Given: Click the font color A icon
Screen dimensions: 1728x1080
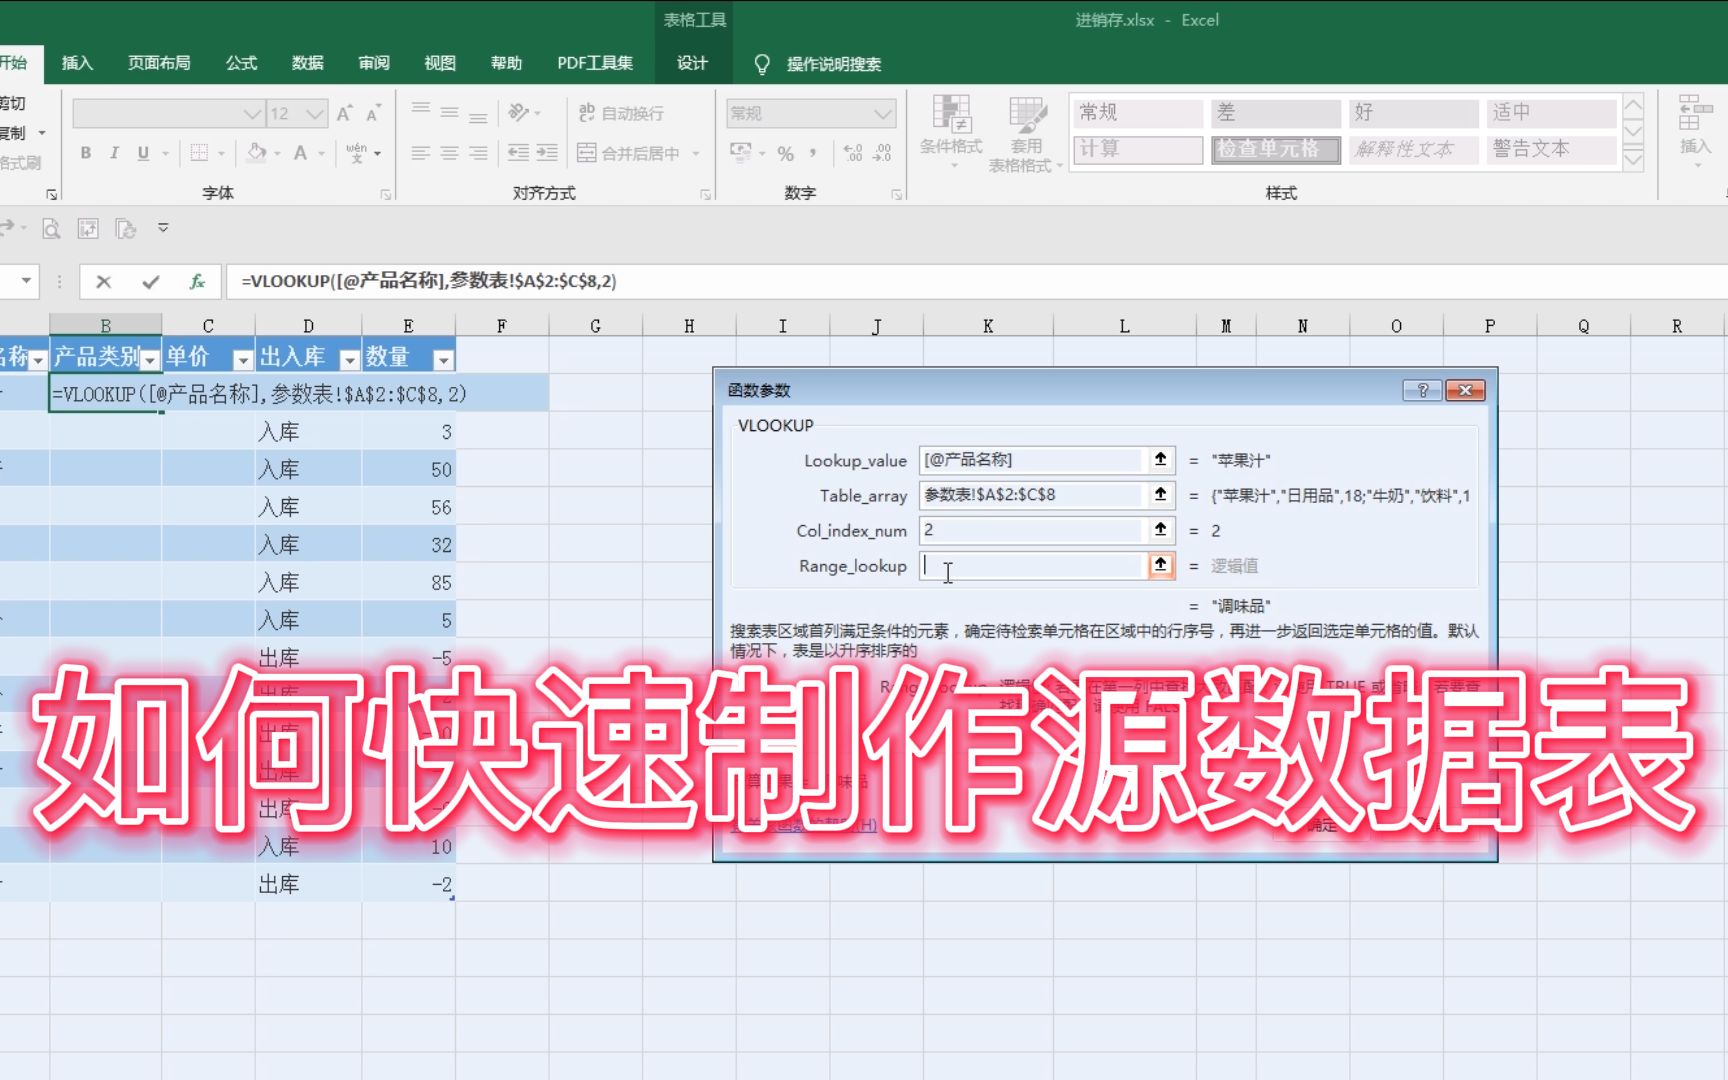Looking at the screenshot, I should click(x=300, y=153).
